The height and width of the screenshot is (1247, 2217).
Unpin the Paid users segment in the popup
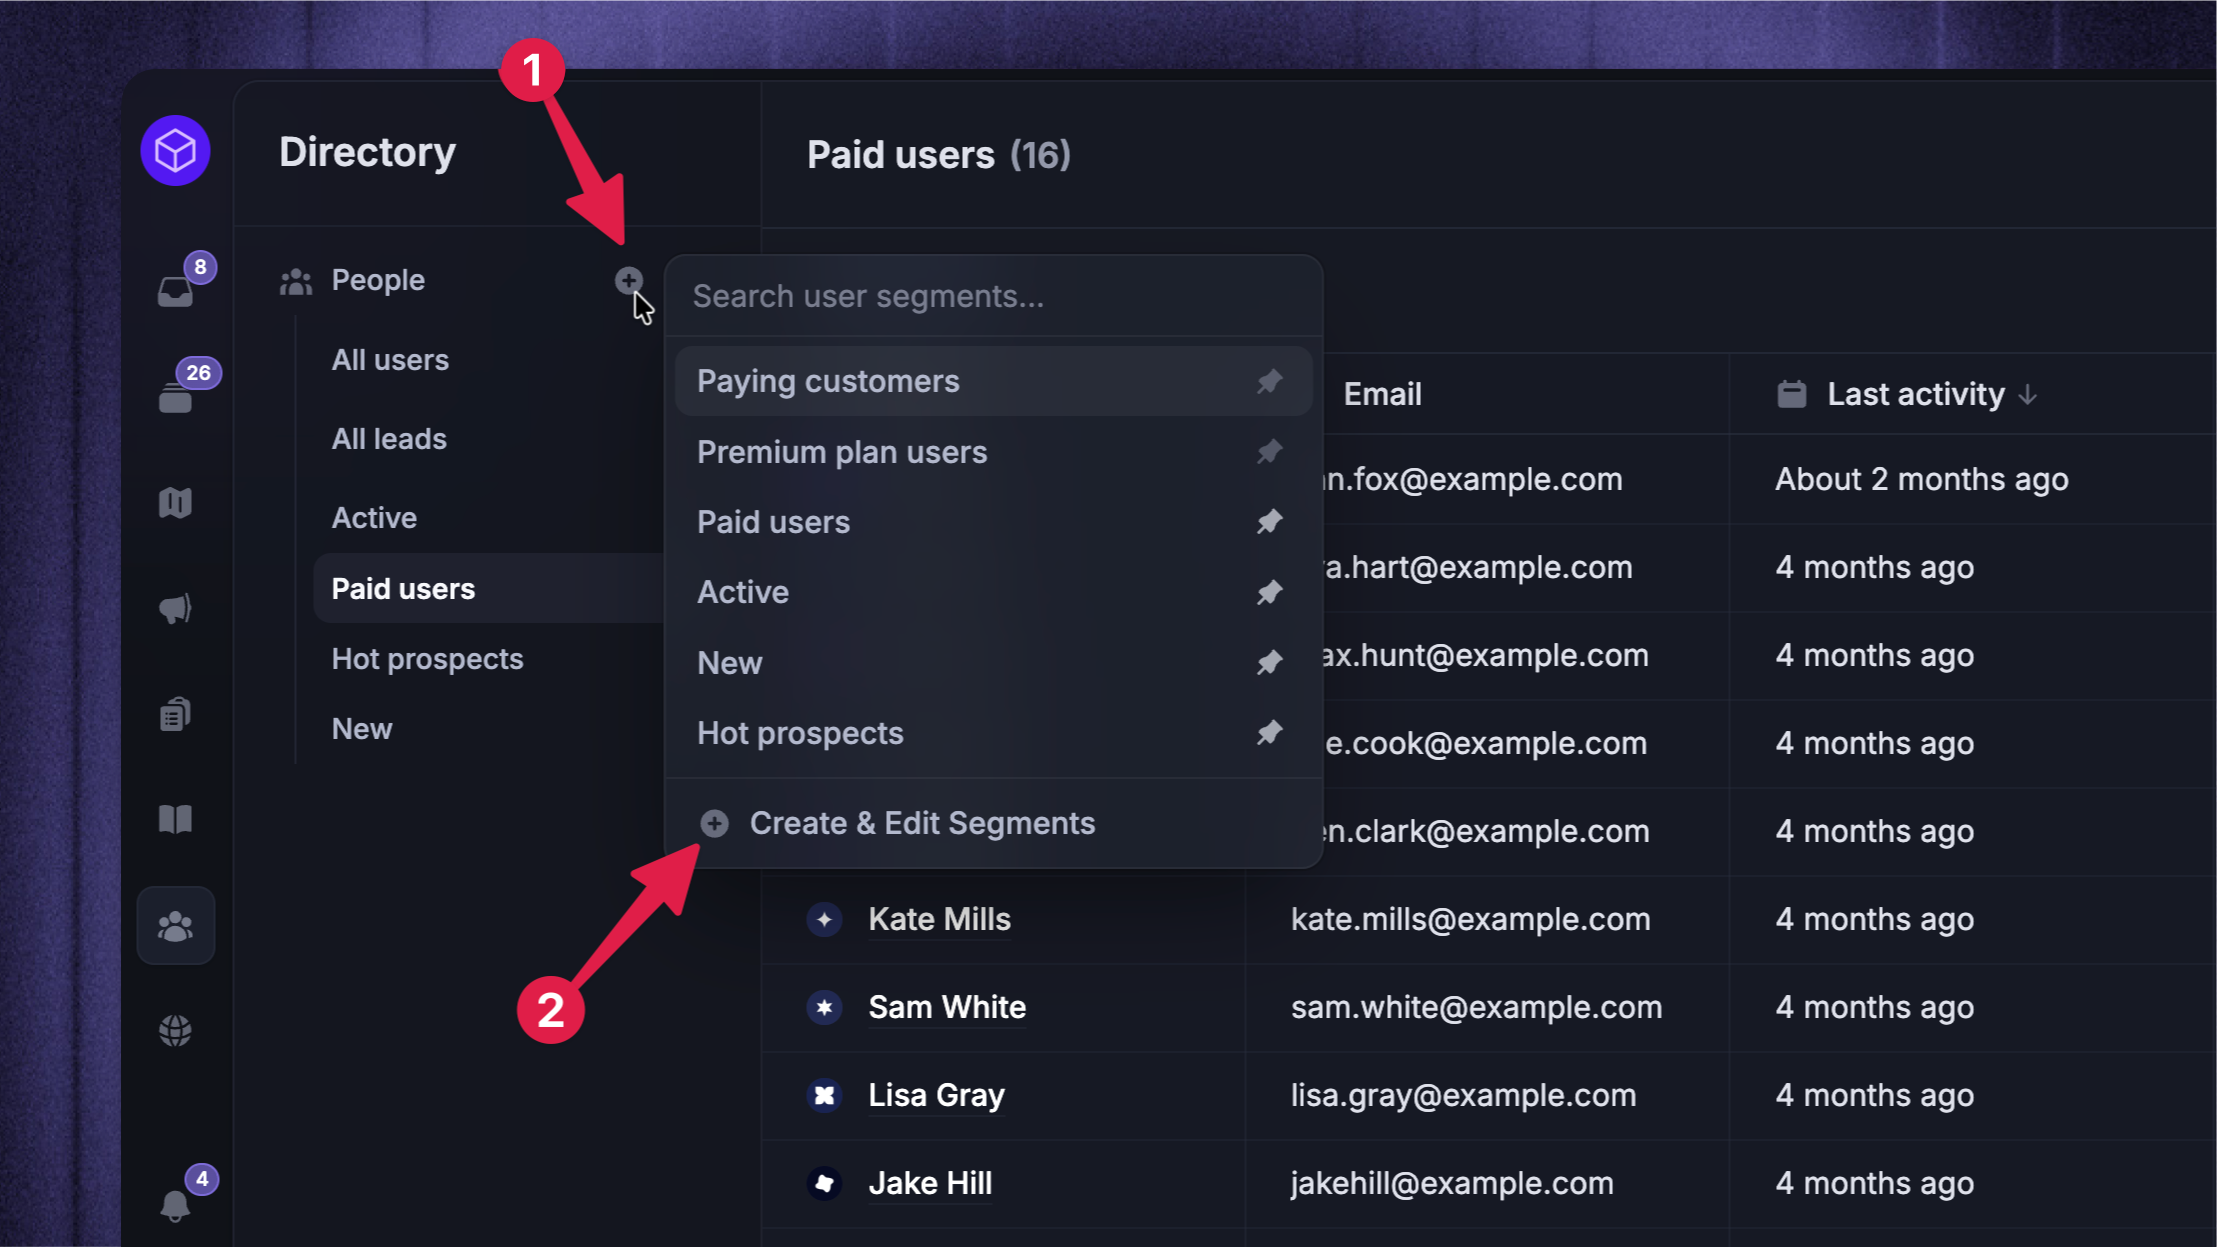1270,522
